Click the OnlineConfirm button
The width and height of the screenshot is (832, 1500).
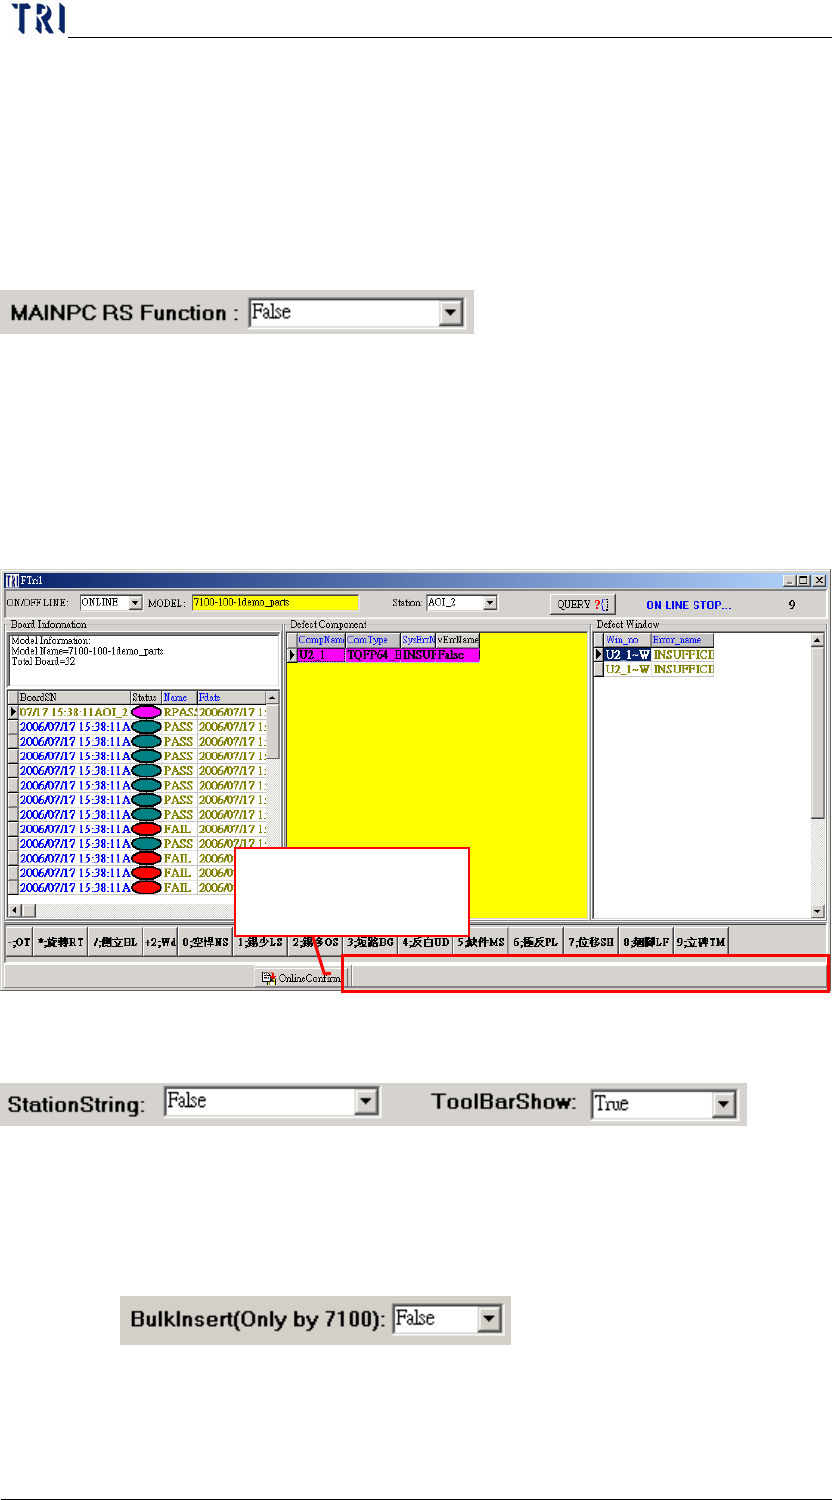pyautogui.click(x=299, y=978)
